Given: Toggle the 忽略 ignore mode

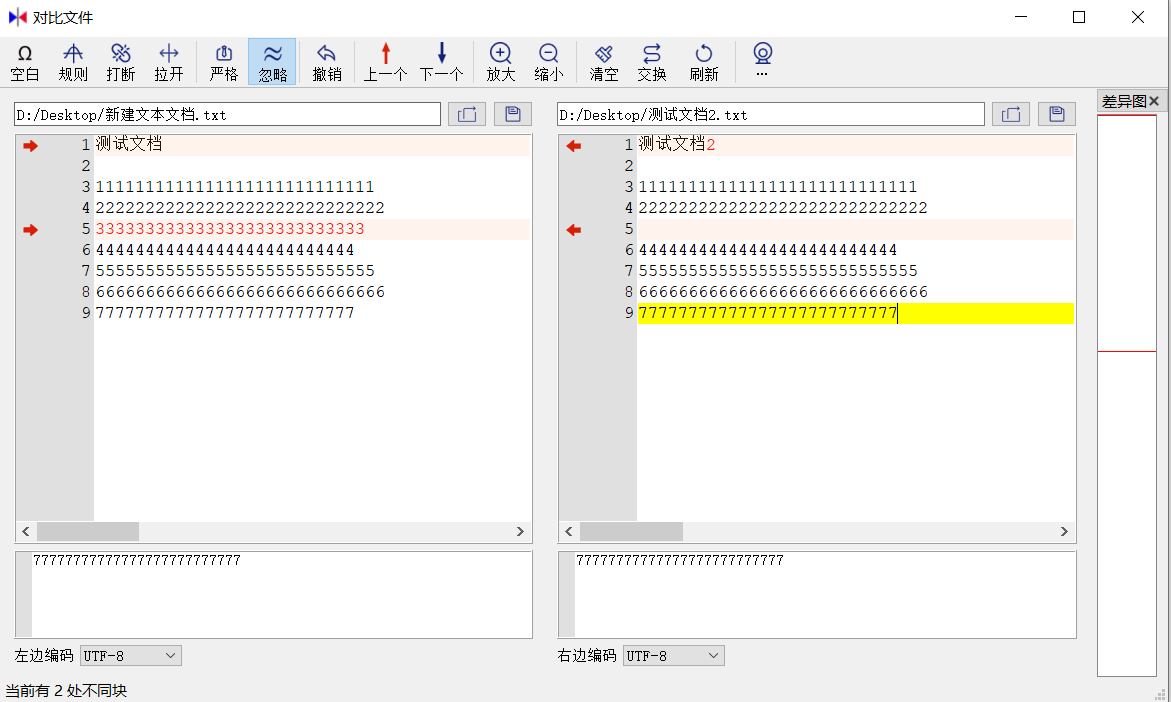Looking at the screenshot, I should tap(272, 62).
